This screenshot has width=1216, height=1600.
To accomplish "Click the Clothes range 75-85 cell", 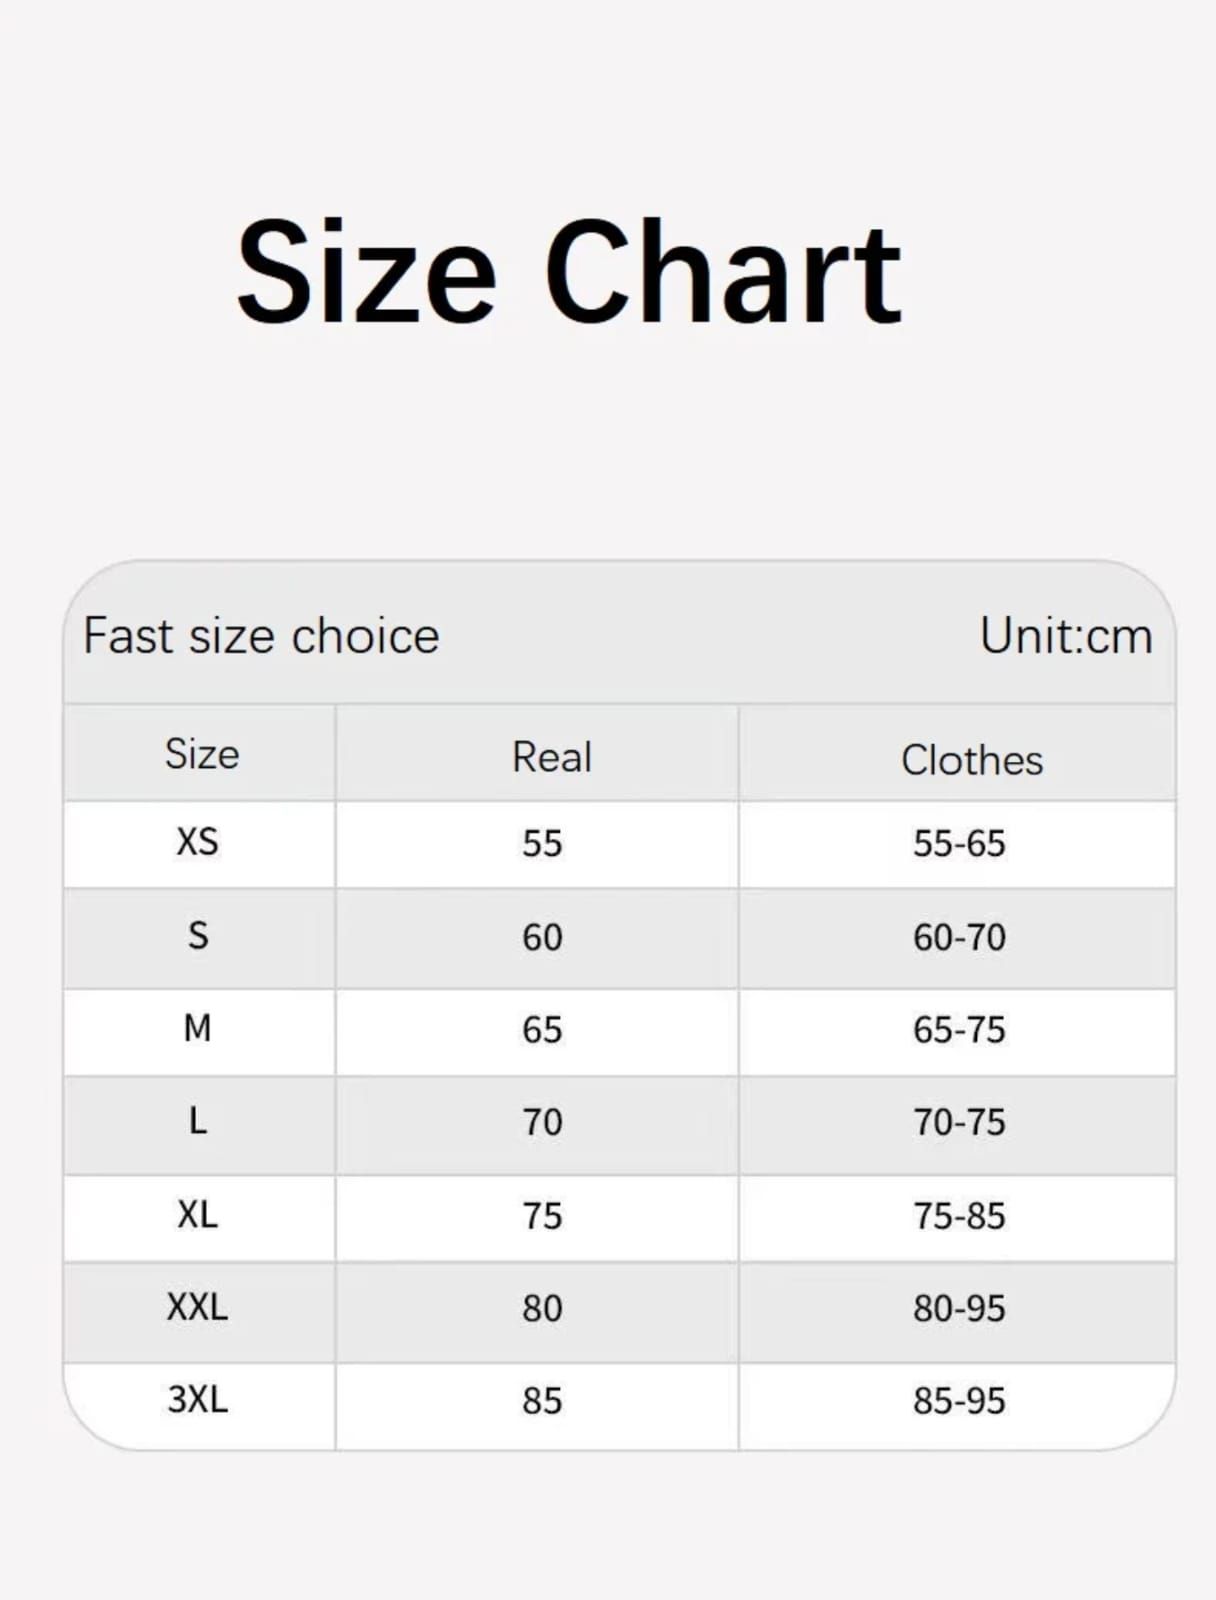I will (x=958, y=1216).
